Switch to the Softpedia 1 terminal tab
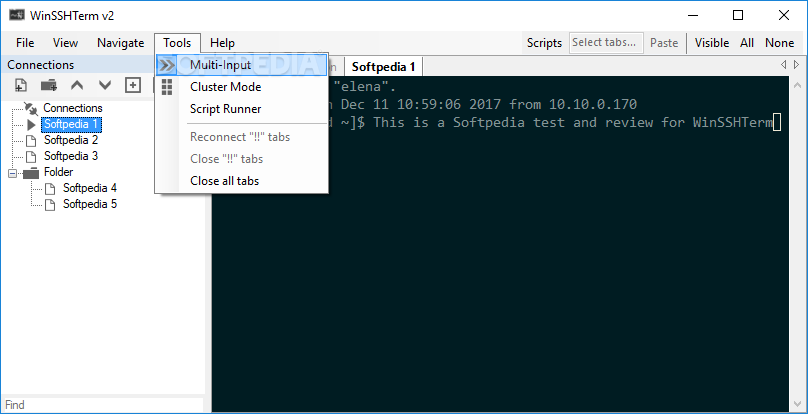 coord(383,67)
